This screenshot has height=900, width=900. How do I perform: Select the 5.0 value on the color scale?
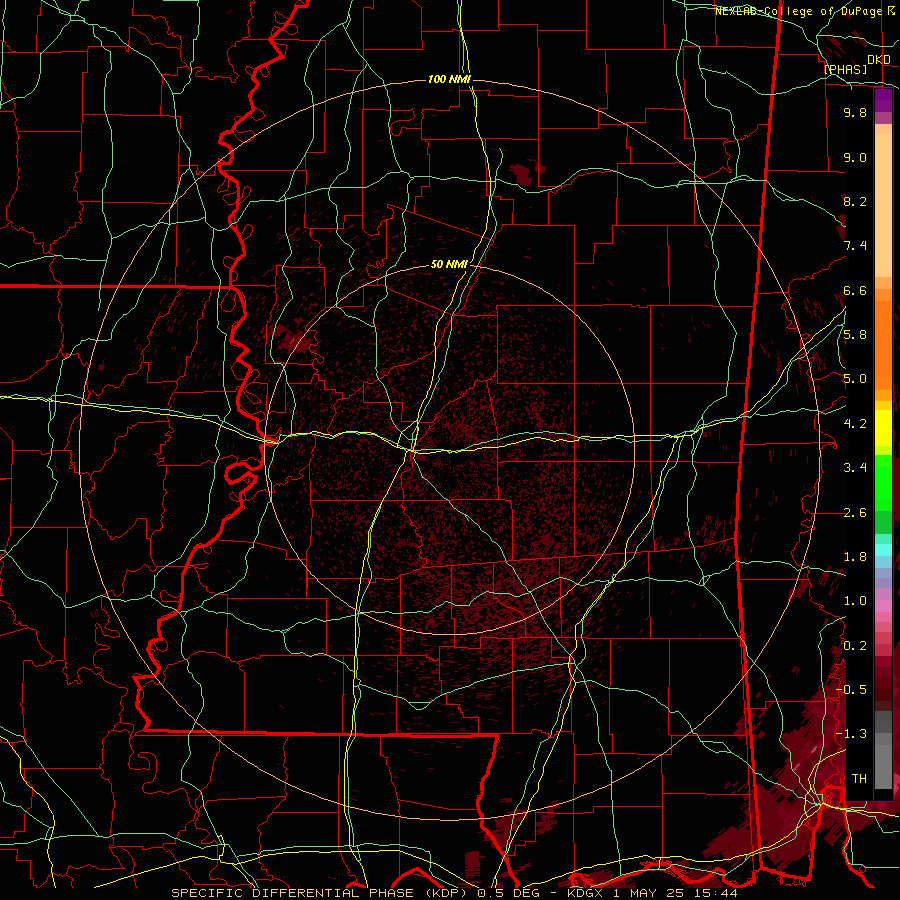(x=855, y=379)
